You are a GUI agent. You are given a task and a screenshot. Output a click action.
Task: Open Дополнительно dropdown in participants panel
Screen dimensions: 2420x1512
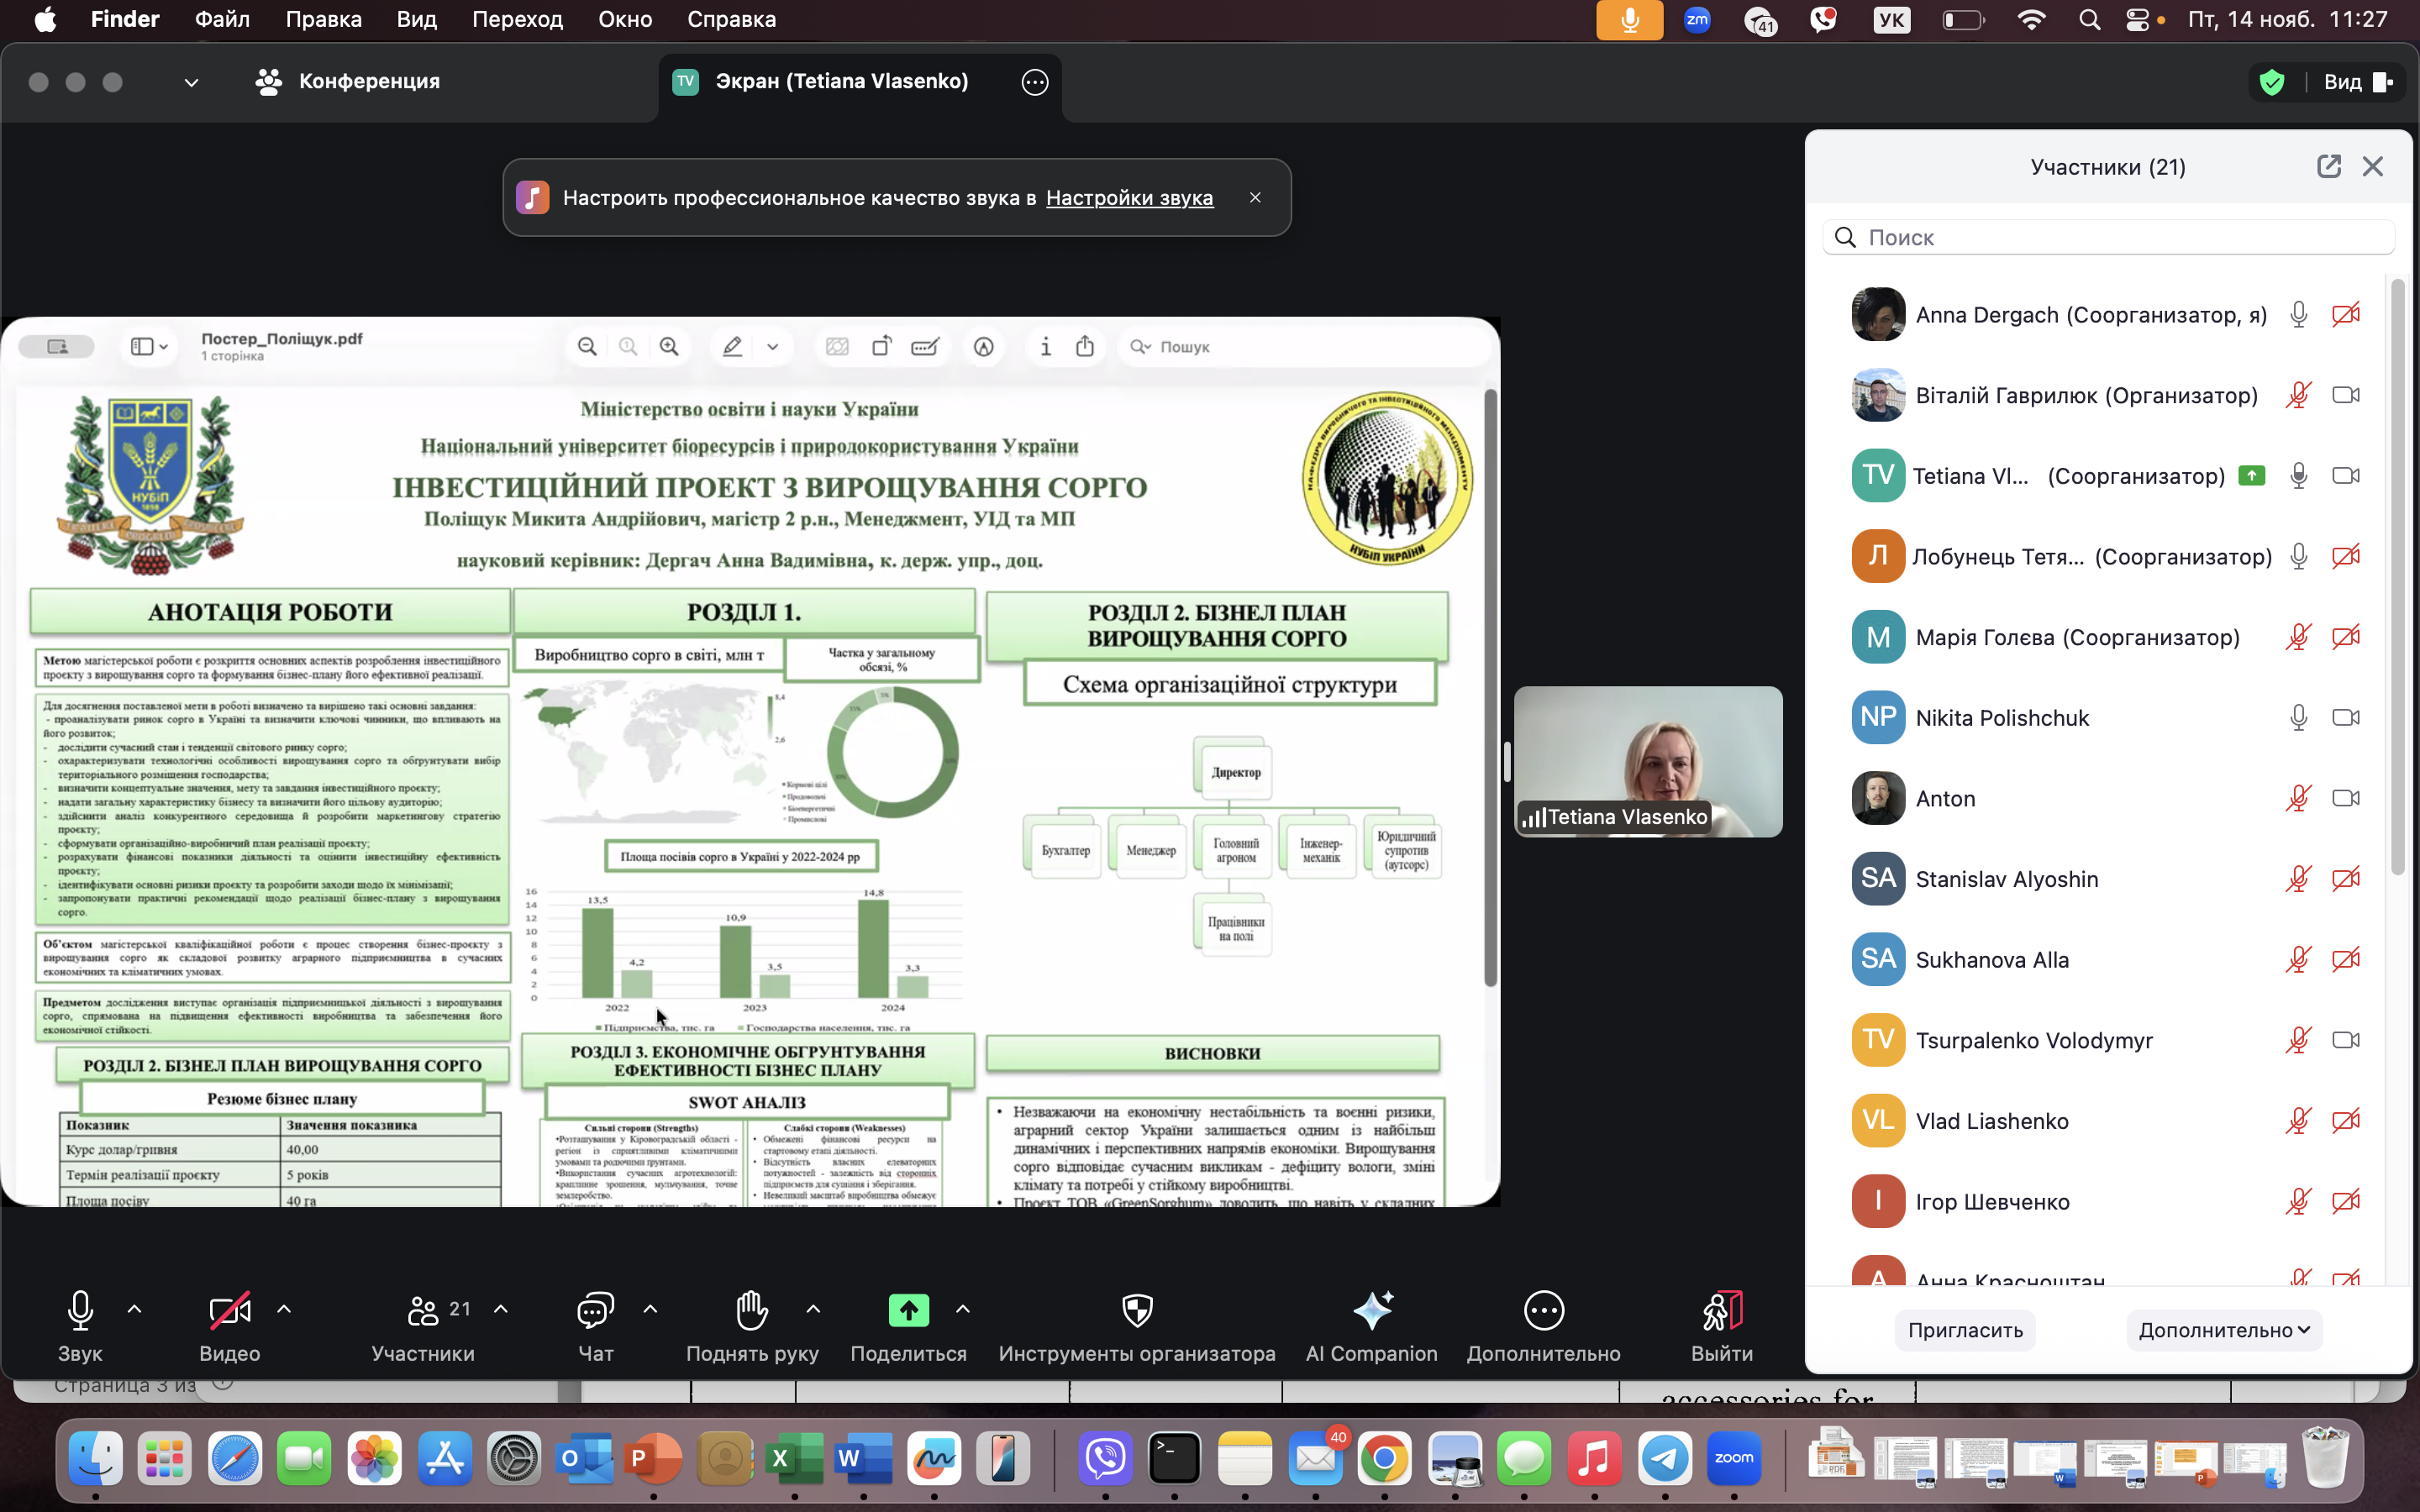click(2223, 1330)
